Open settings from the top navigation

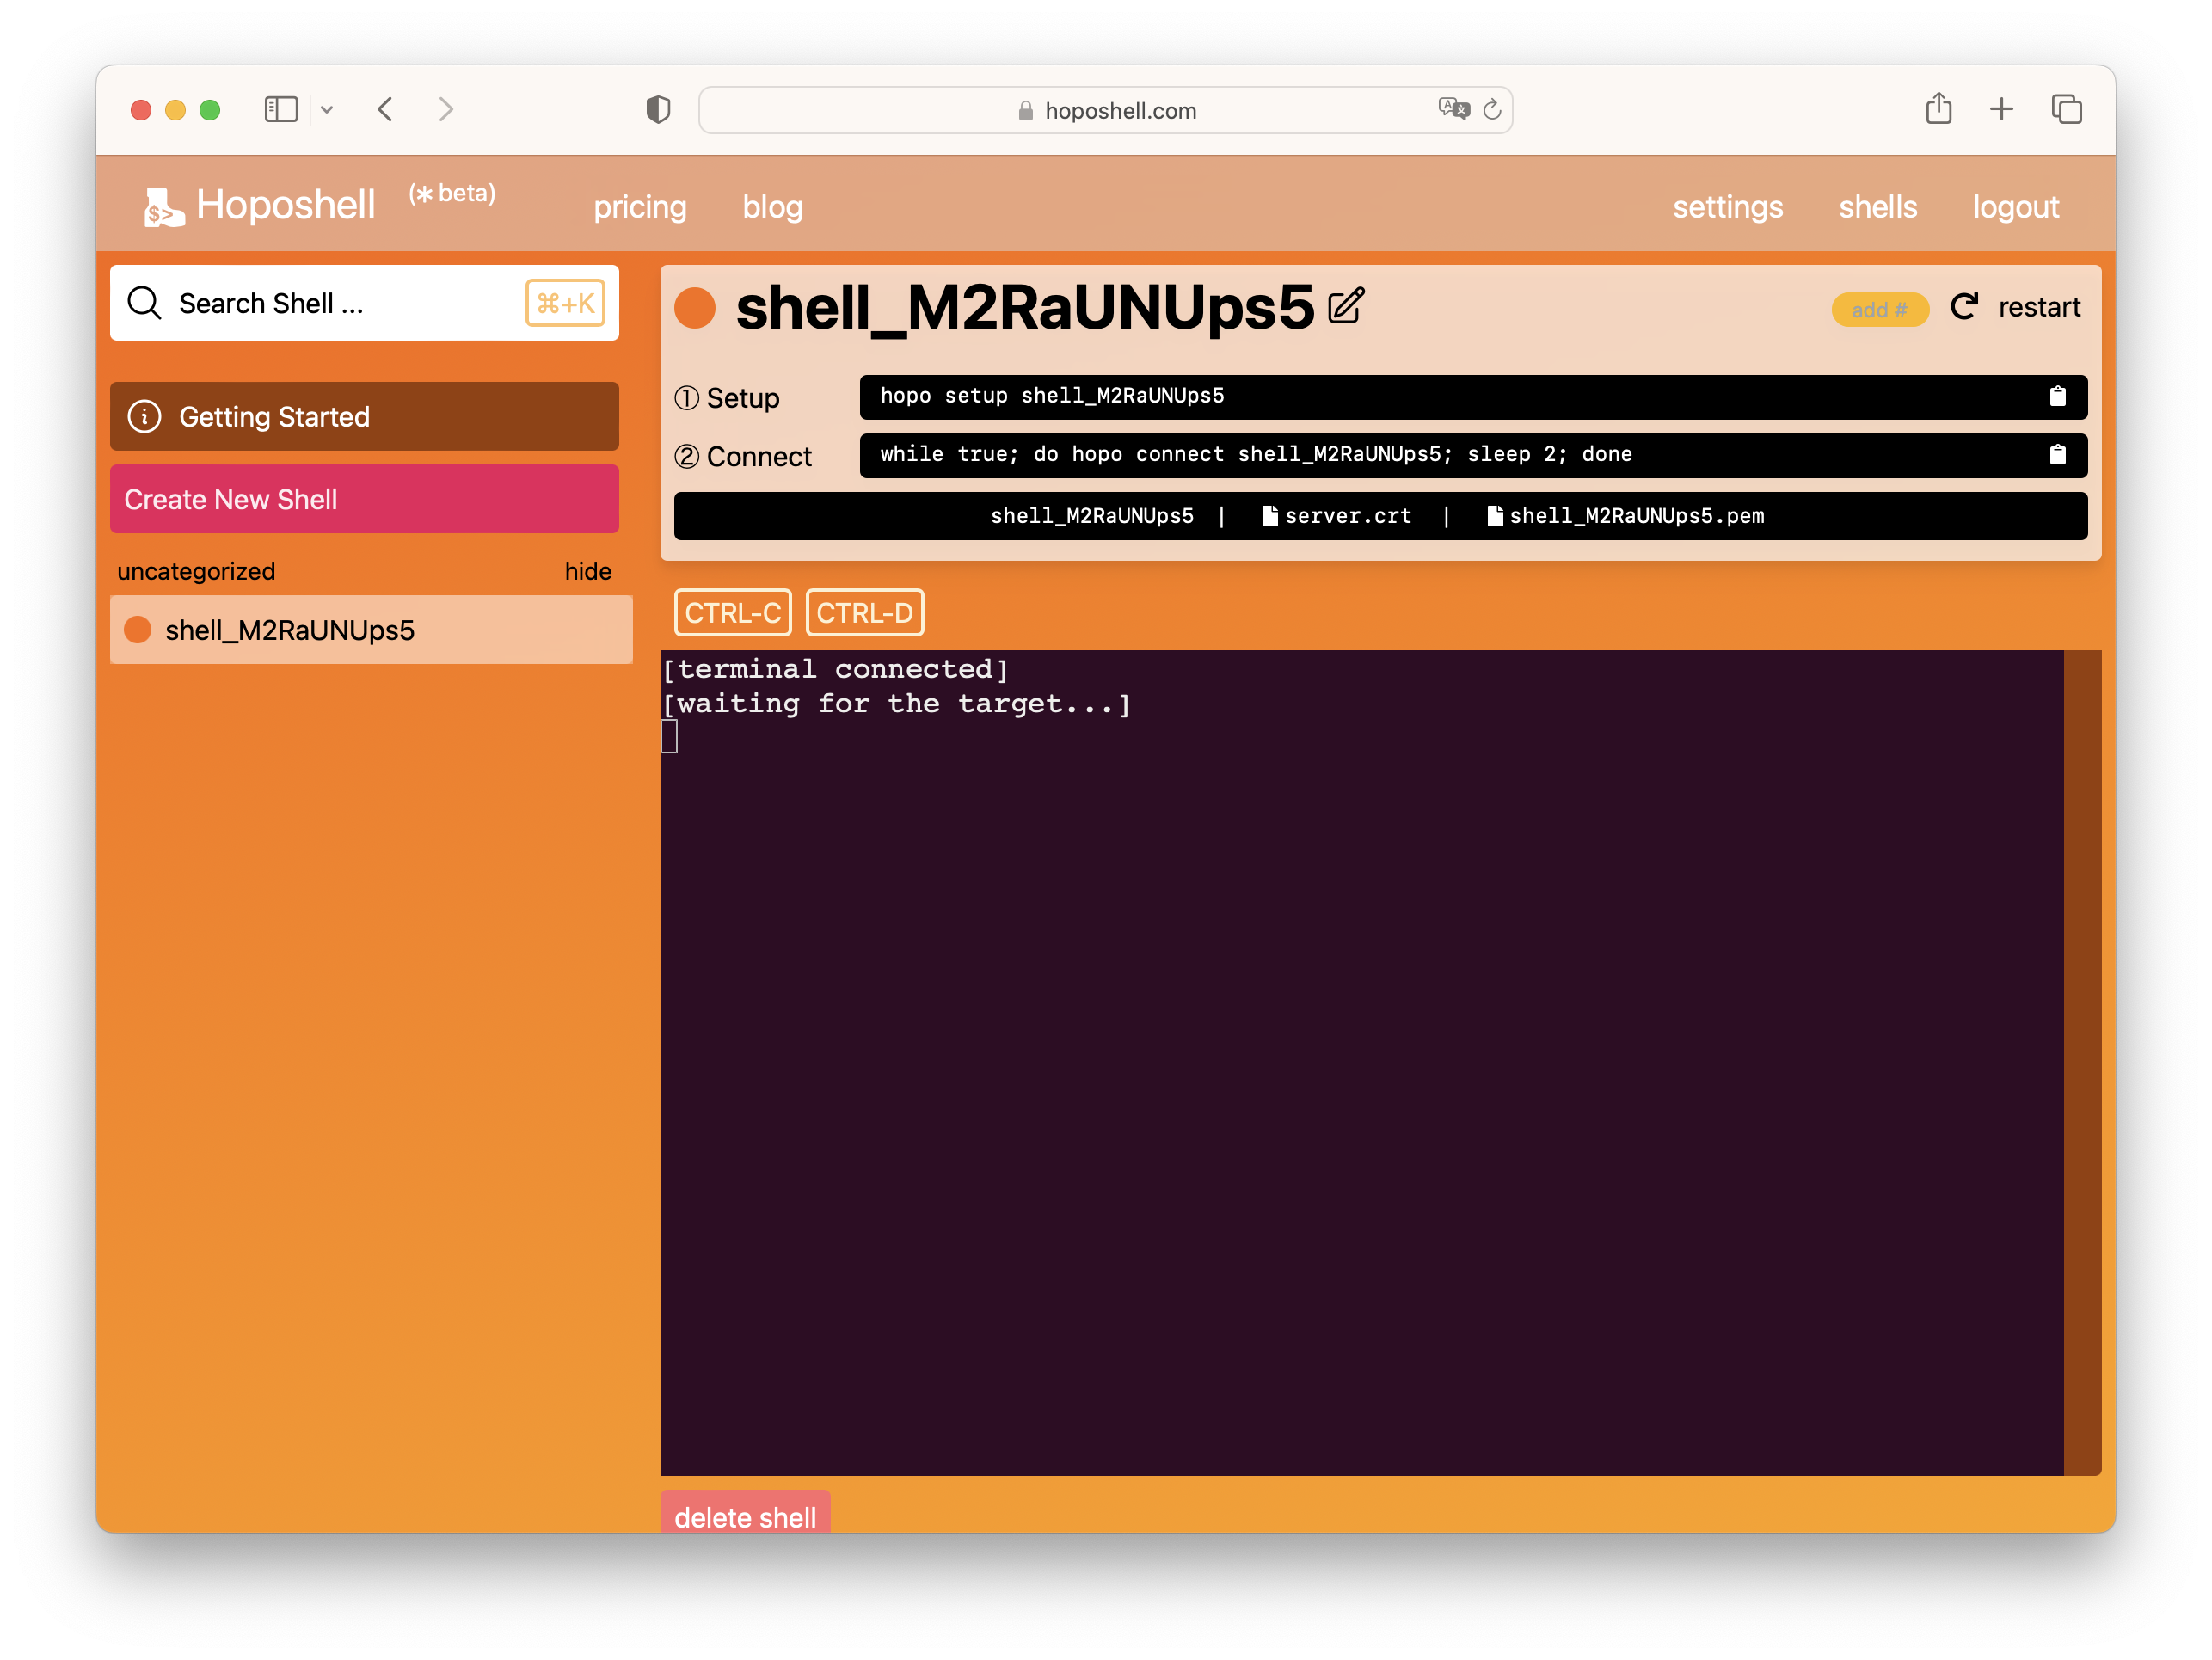pos(1727,207)
